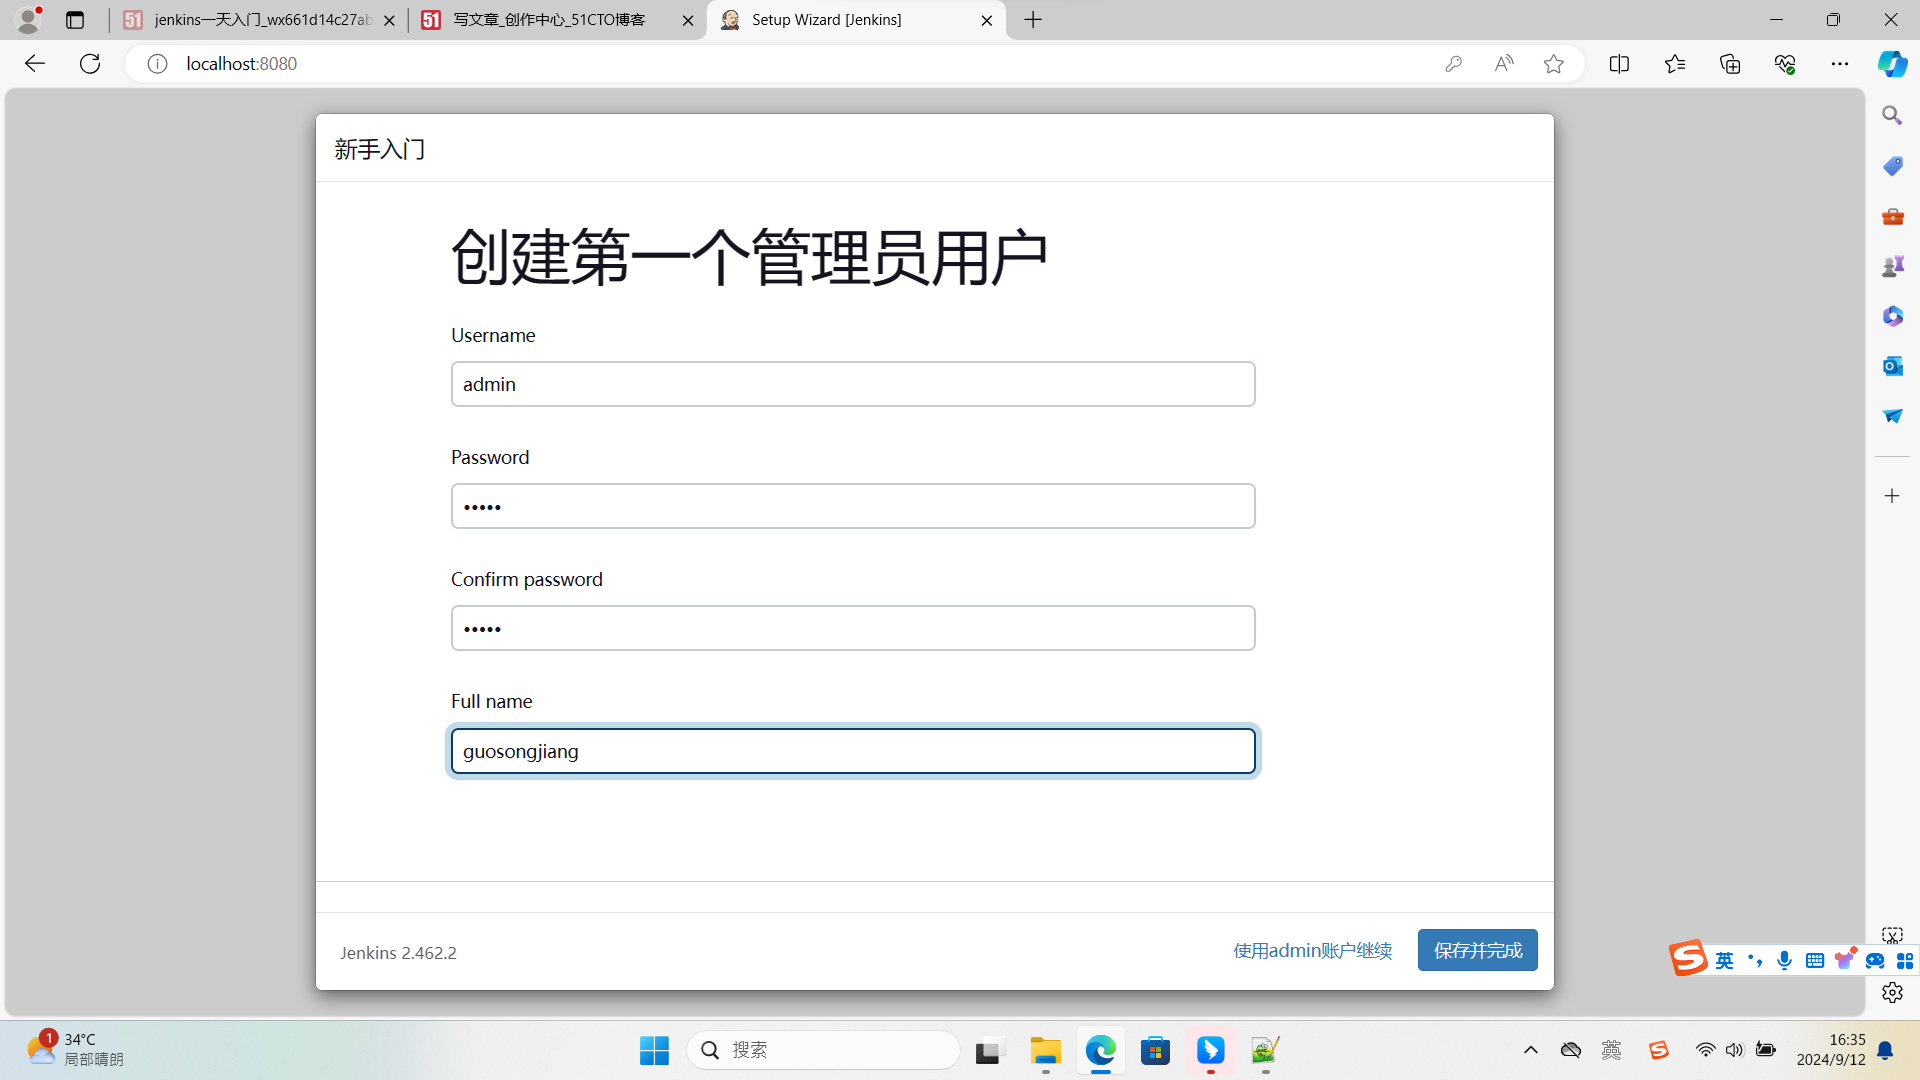The width and height of the screenshot is (1920, 1080).
Task: Open the Shopping tag sidebar icon
Action: (x=1892, y=166)
